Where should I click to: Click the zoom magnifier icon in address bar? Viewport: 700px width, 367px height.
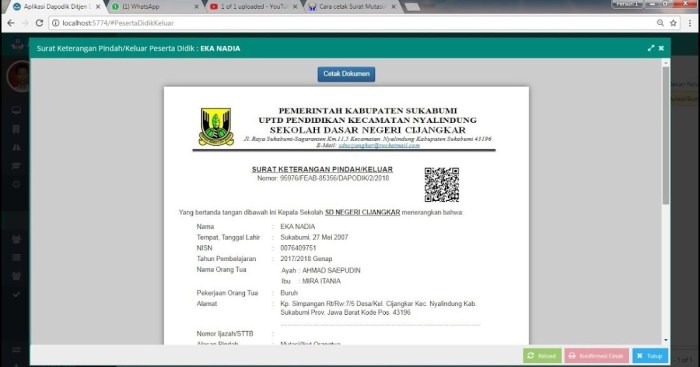pyautogui.click(x=660, y=23)
